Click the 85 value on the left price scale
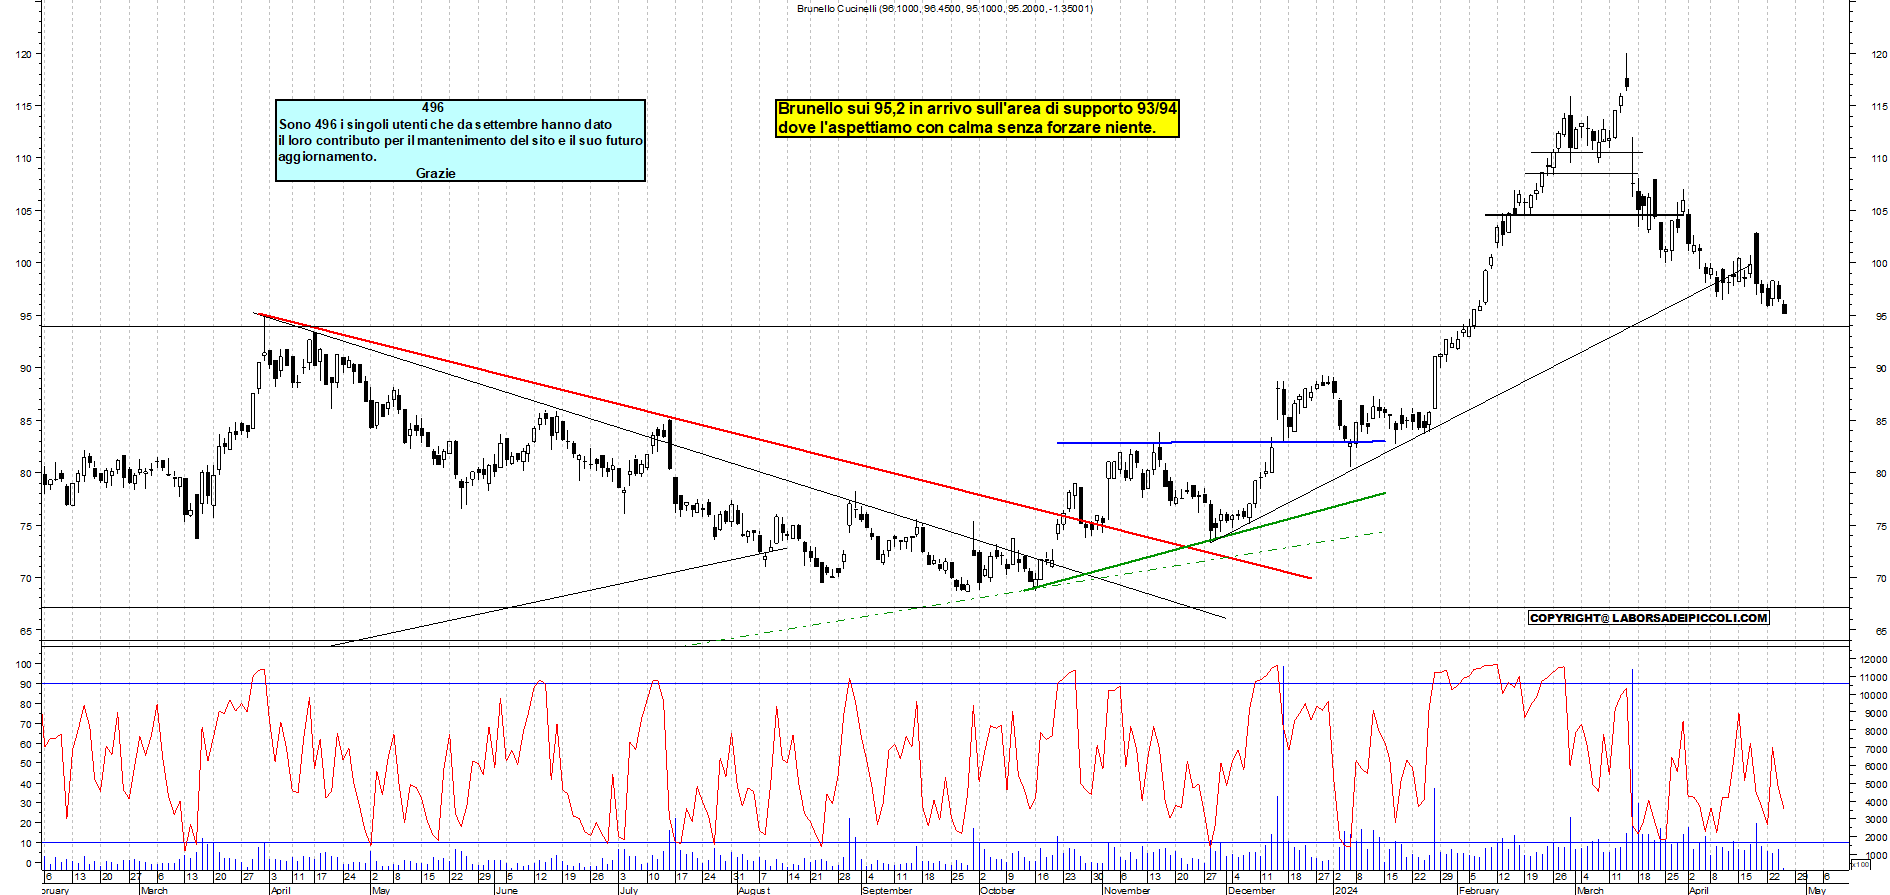Viewport: 1890px width, 895px height. [26, 421]
